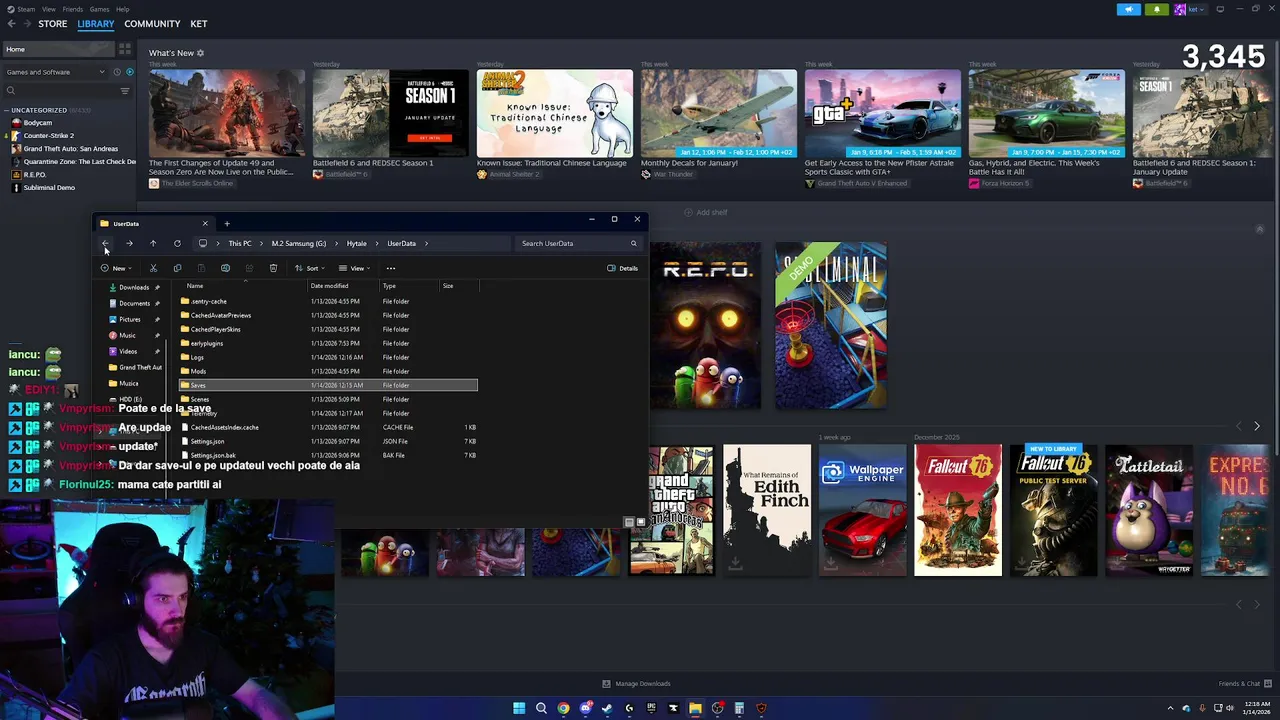Select Counter-Strike 2 in Steam library list
This screenshot has height=720, width=1280.
click(x=49, y=135)
